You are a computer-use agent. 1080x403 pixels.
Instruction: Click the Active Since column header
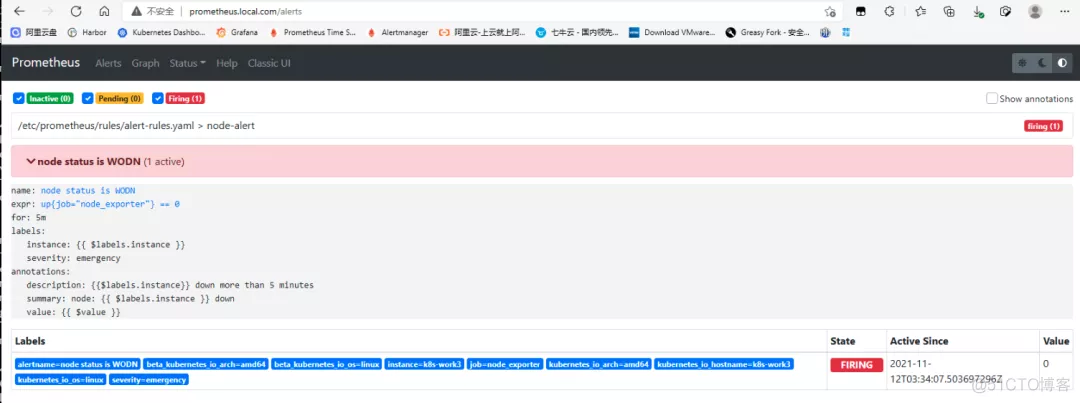coord(919,341)
